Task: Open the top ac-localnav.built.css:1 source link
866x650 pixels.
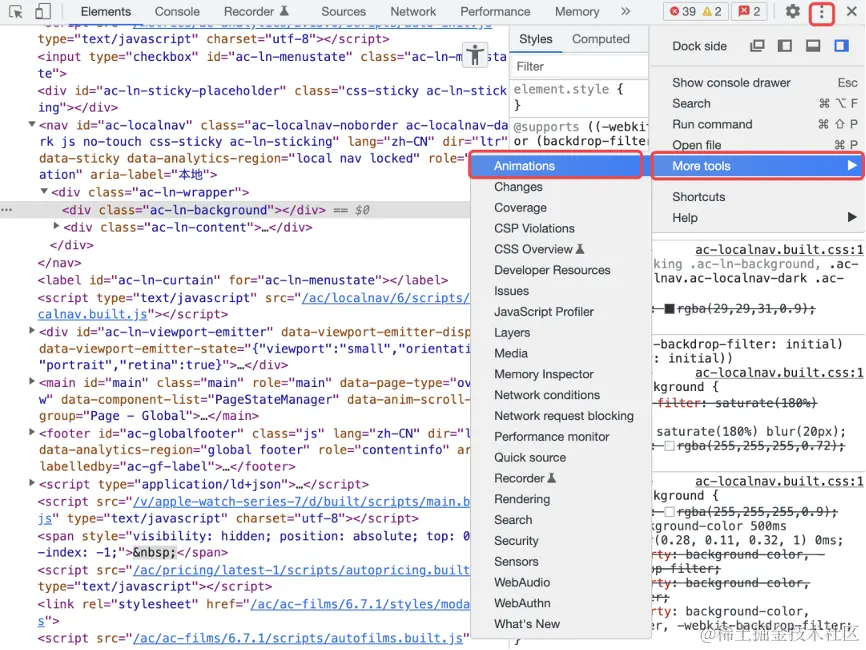Action: point(779,250)
